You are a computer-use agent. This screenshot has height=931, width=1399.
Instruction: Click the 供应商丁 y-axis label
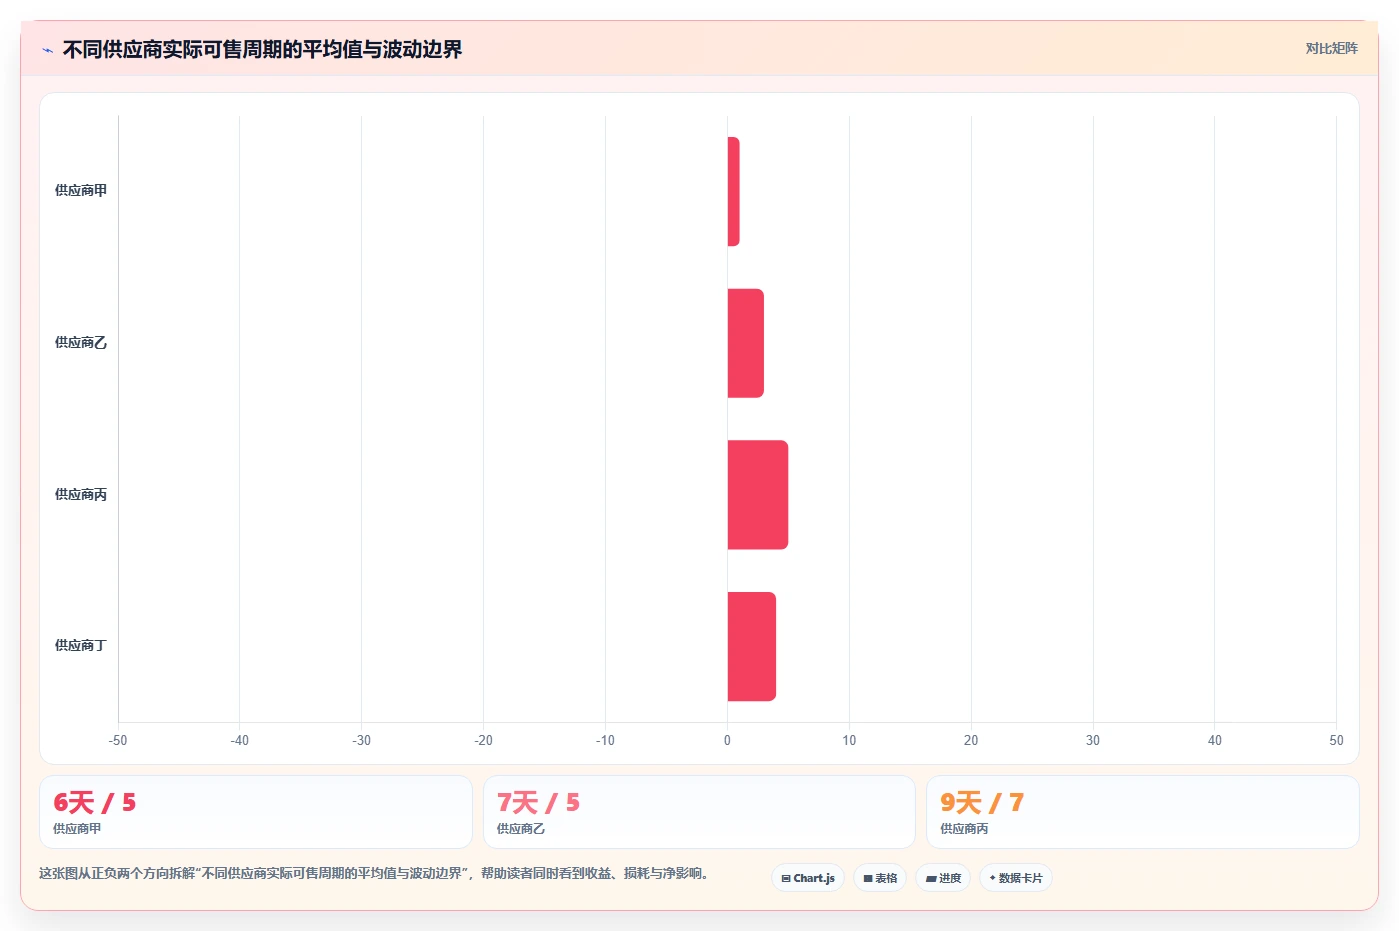81,646
